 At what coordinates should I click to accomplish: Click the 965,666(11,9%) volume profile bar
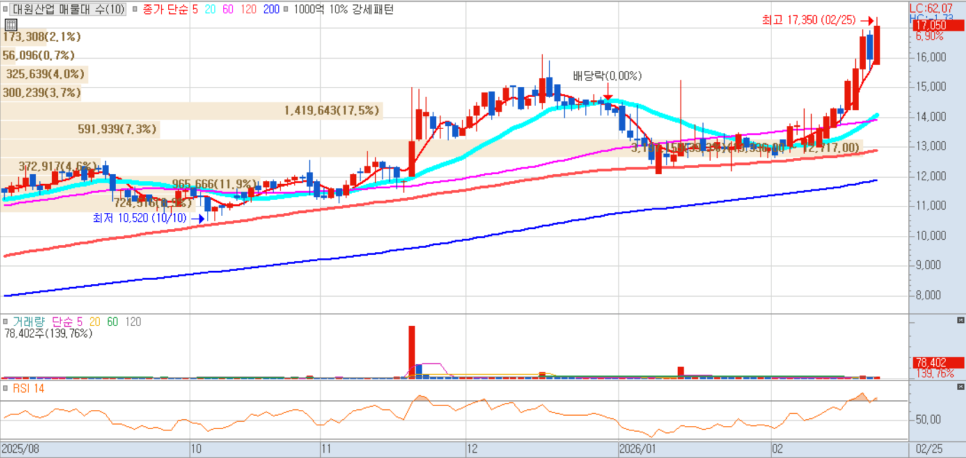pyautogui.click(x=131, y=184)
